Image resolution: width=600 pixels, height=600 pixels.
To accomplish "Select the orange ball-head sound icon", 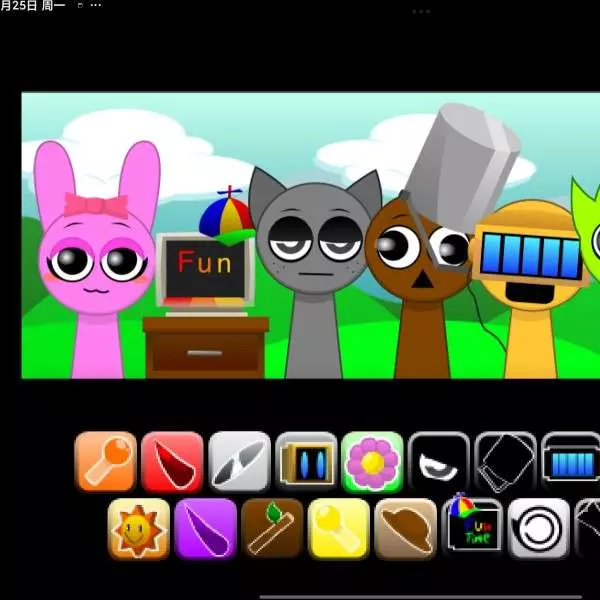I will click(x=106, y=461).
